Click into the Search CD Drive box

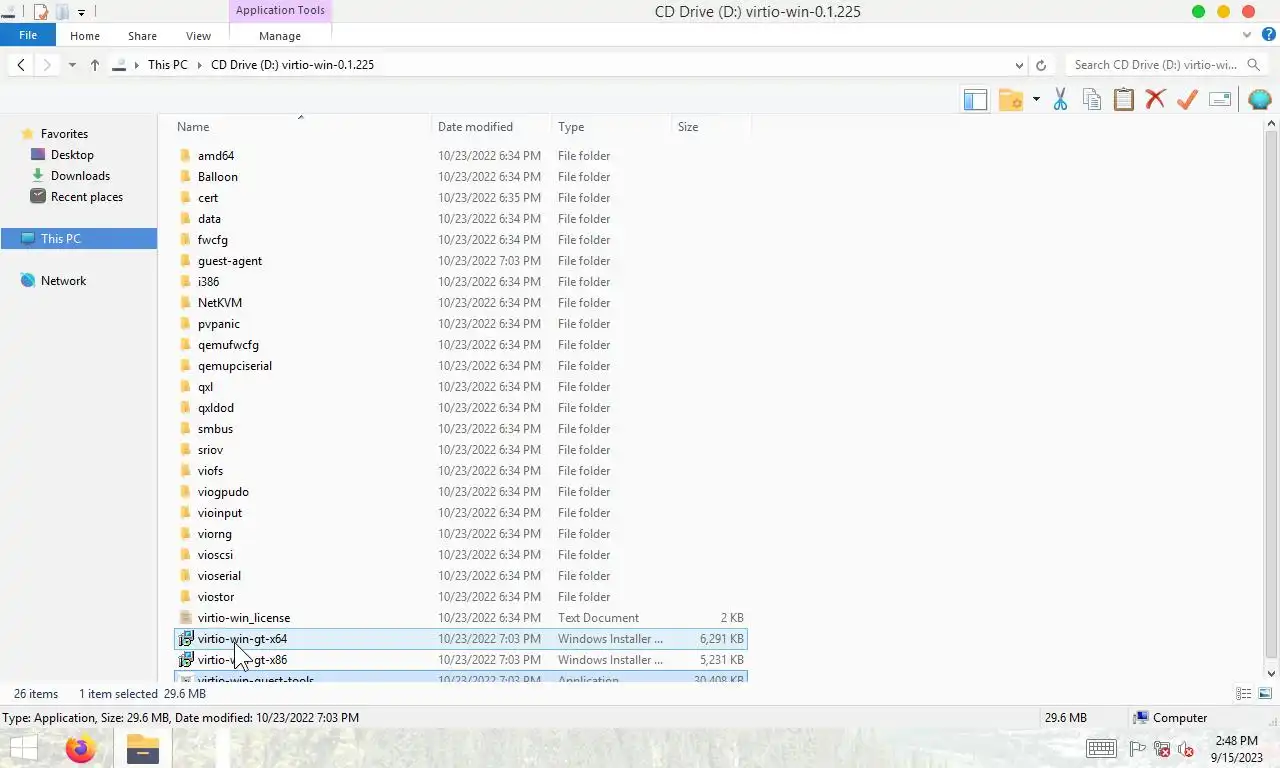tap(1155, 65)
